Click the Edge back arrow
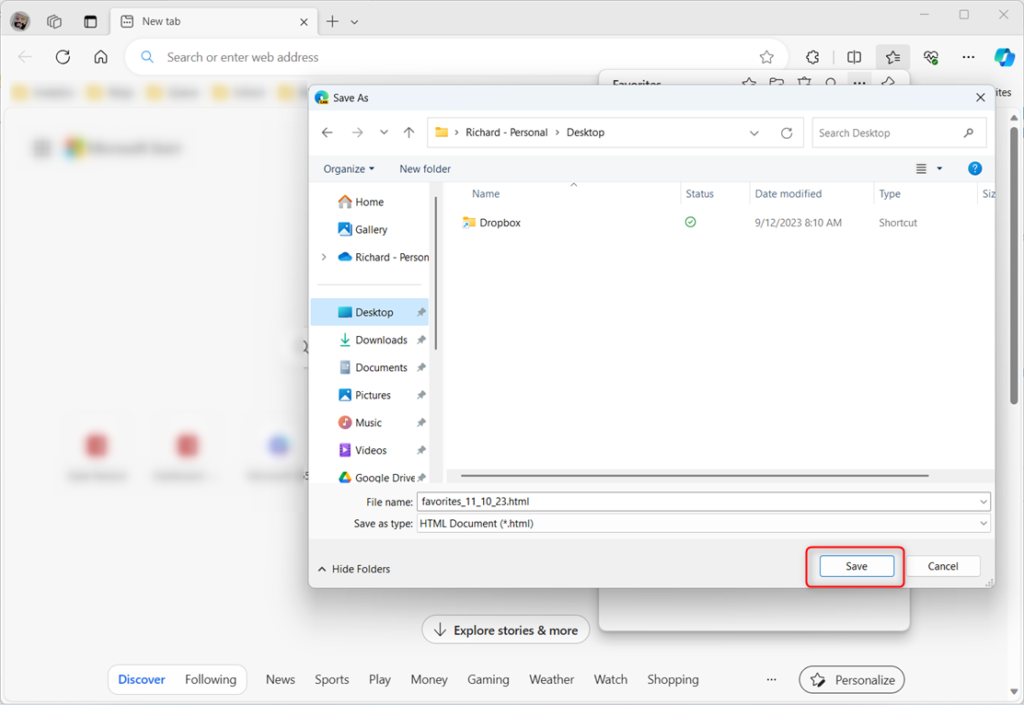The width and height of the screenshot is (1024, 705). [25, 57]
